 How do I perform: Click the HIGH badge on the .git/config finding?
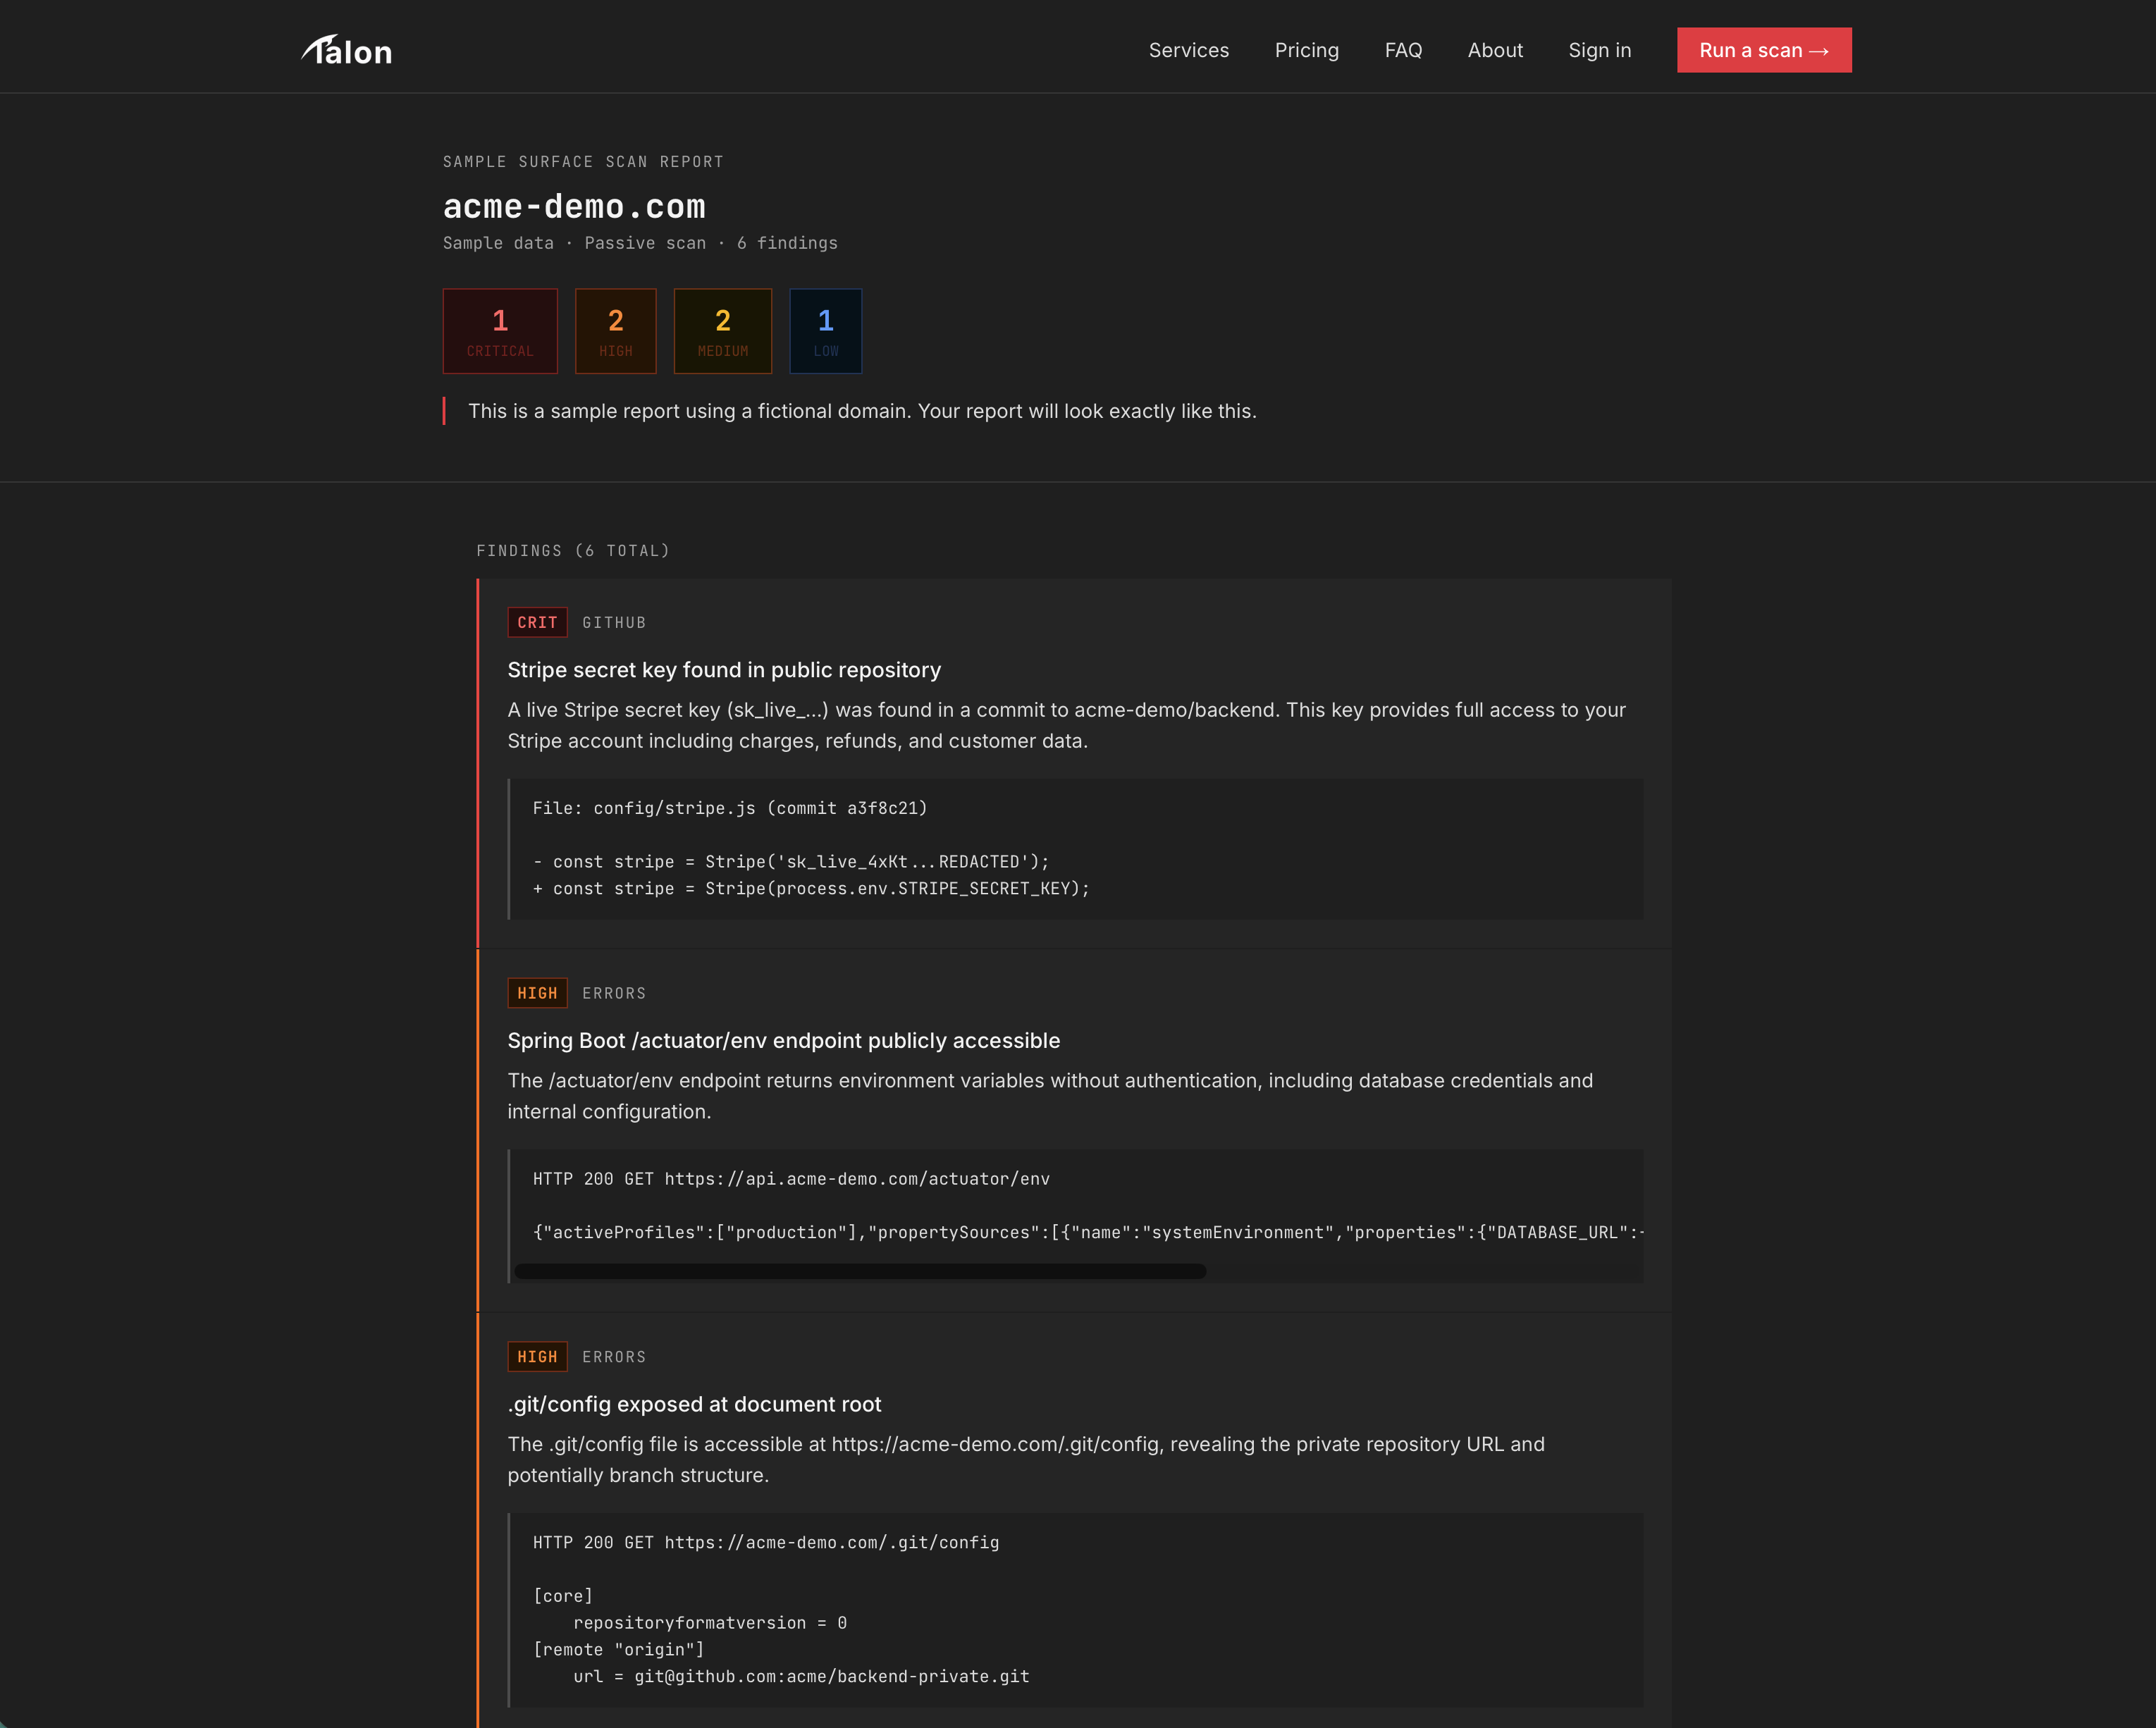click(537, 1356)
